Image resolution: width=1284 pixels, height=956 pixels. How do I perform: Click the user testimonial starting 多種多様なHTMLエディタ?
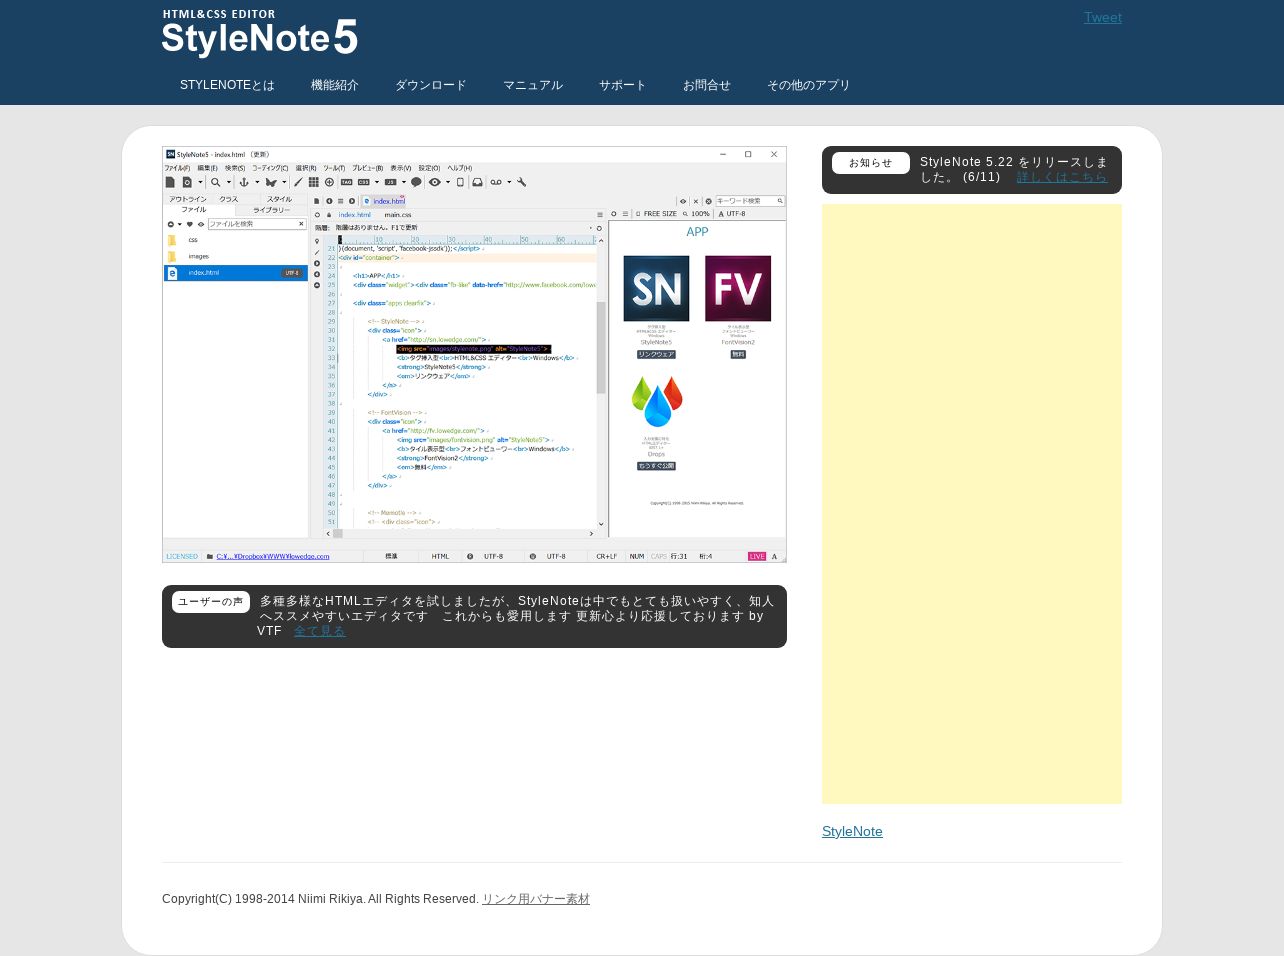[515, 616]
